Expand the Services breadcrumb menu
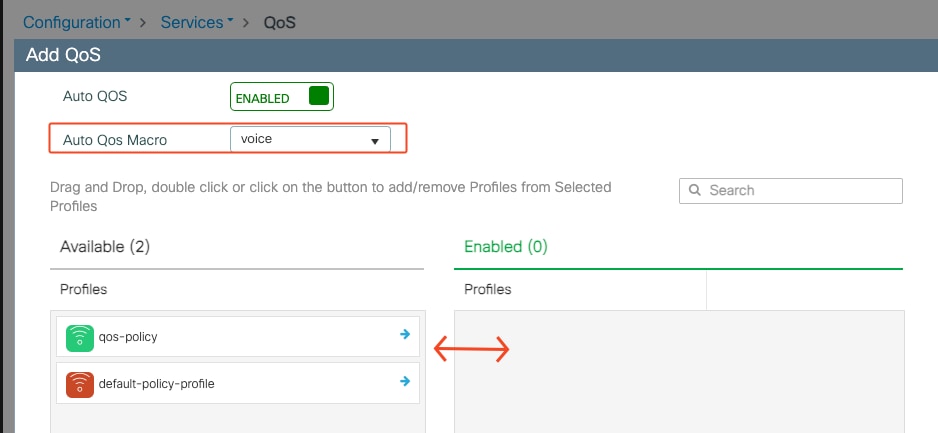 [197, 23]
